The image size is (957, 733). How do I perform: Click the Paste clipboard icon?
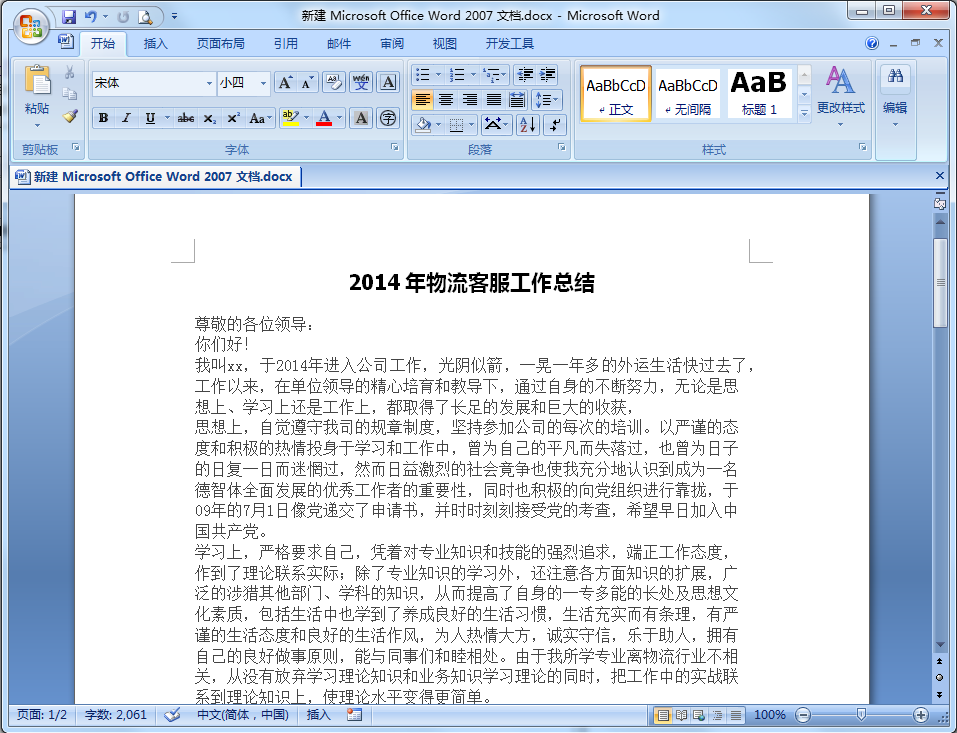click(37, 81)
